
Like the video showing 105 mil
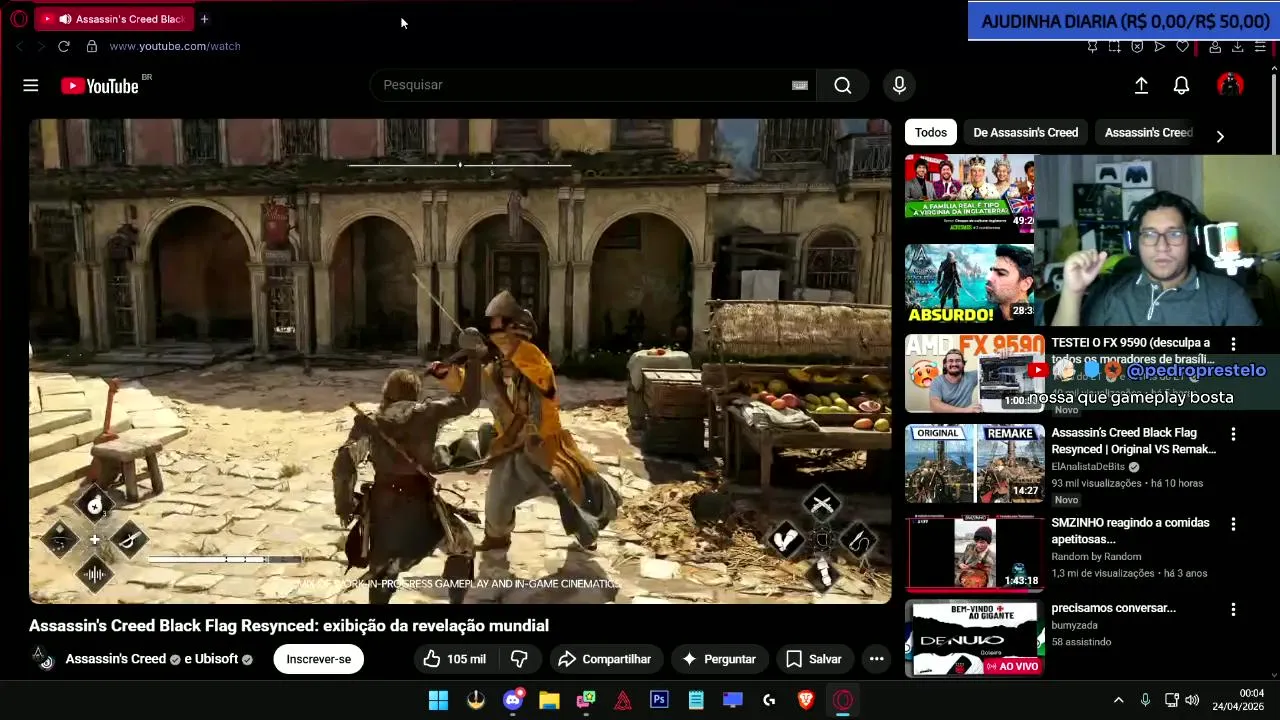click(454, 659)
